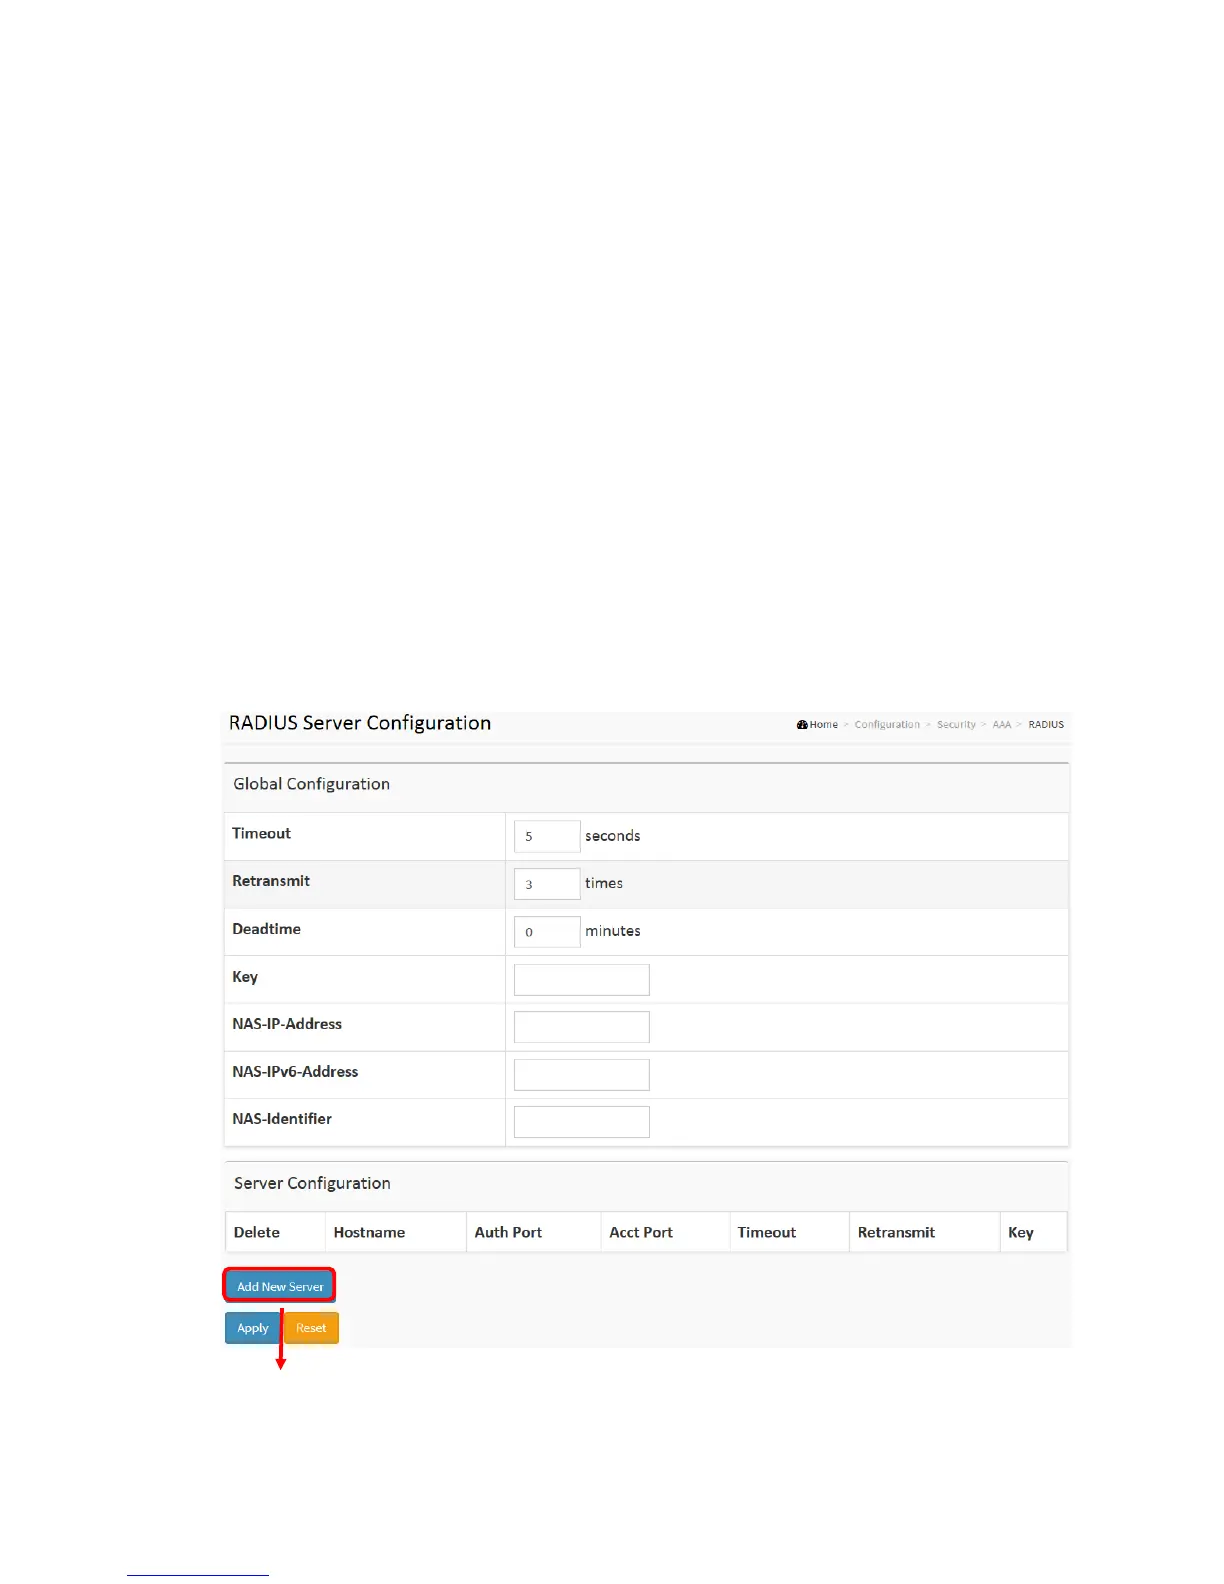
Task: Click the NAS-IPv6-Address input field
Action: [582, 1074]
